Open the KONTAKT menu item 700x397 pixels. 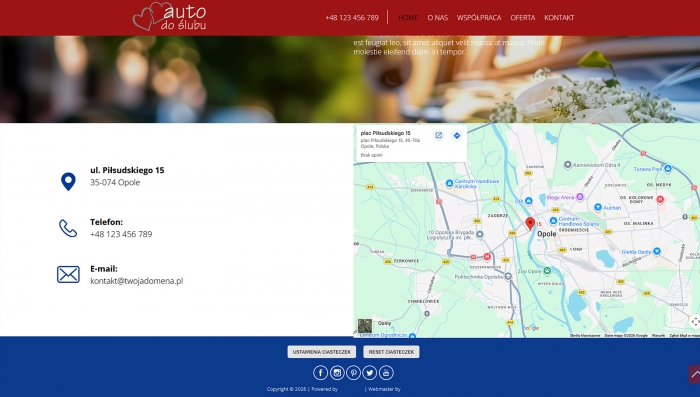point(559,18)
